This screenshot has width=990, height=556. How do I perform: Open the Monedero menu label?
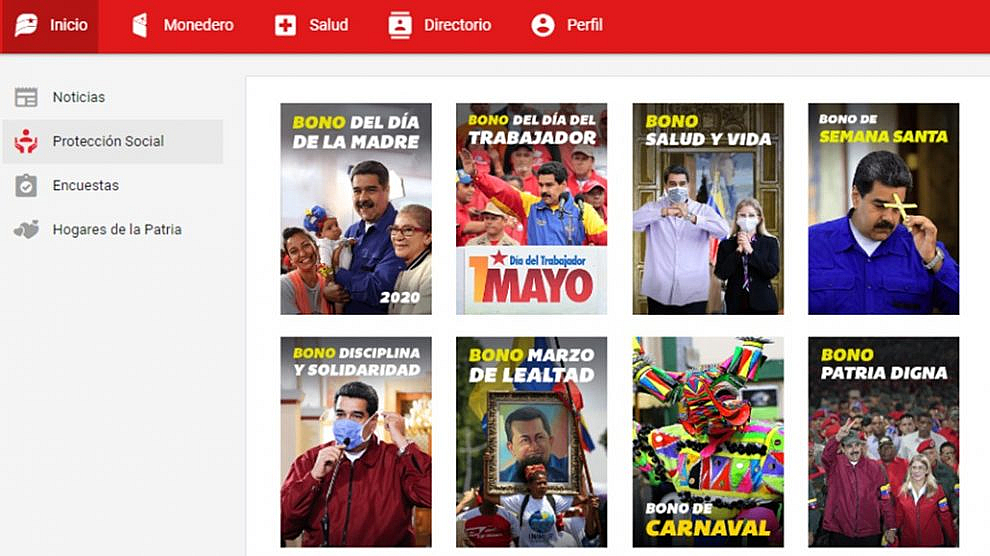pos(198,25)
